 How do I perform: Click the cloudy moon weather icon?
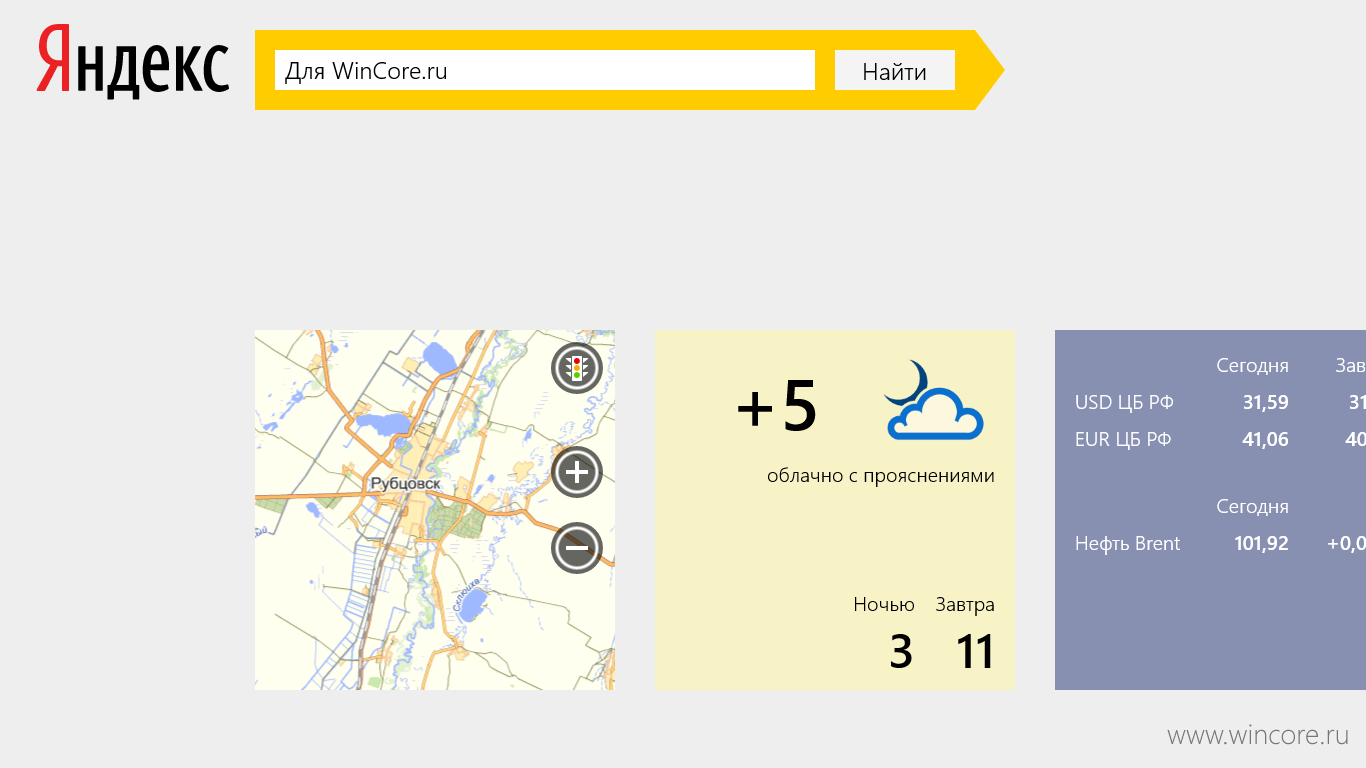coord(934,400)
